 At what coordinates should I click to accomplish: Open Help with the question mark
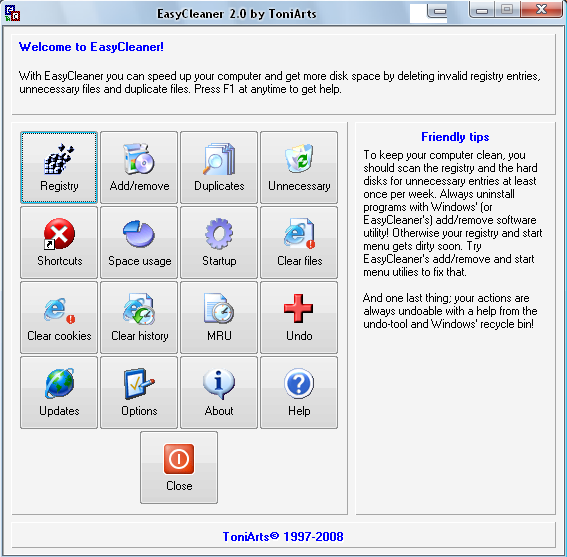click(x=299, y=392)
